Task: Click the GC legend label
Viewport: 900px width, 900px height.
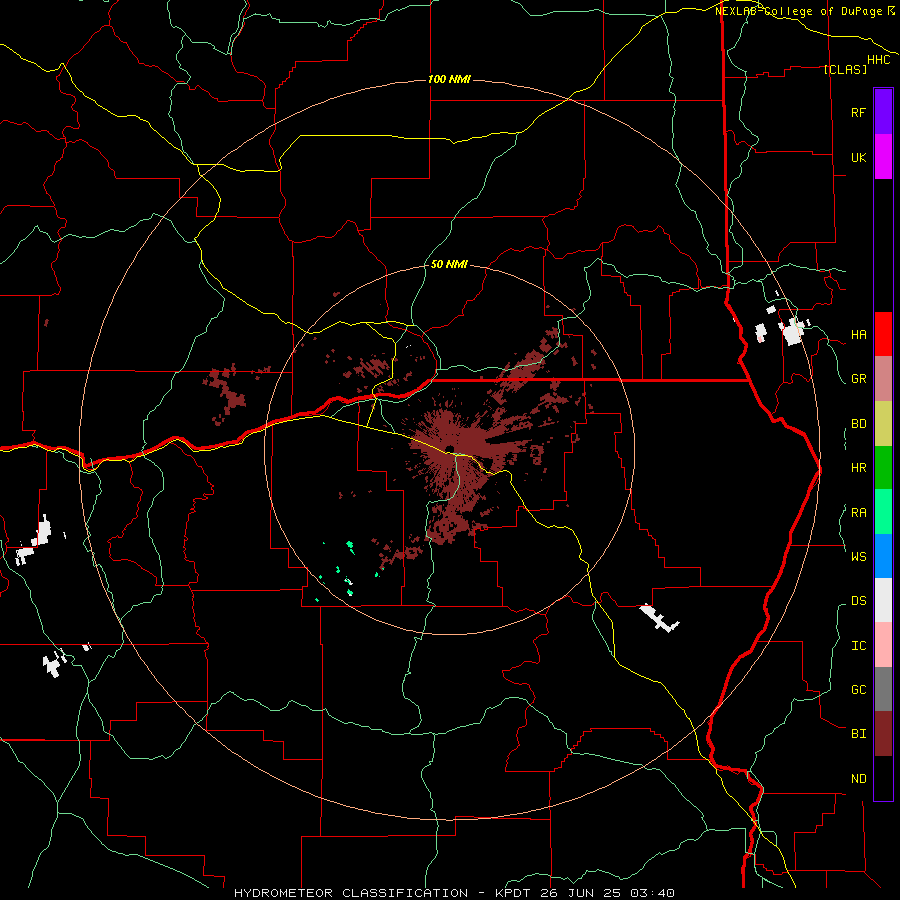Action: click(x=858, y=689)
